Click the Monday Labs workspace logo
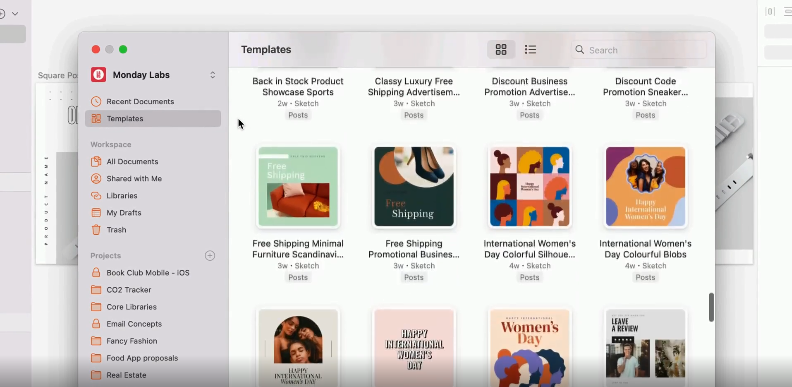 pyautogui.click(x=98, y=75)
